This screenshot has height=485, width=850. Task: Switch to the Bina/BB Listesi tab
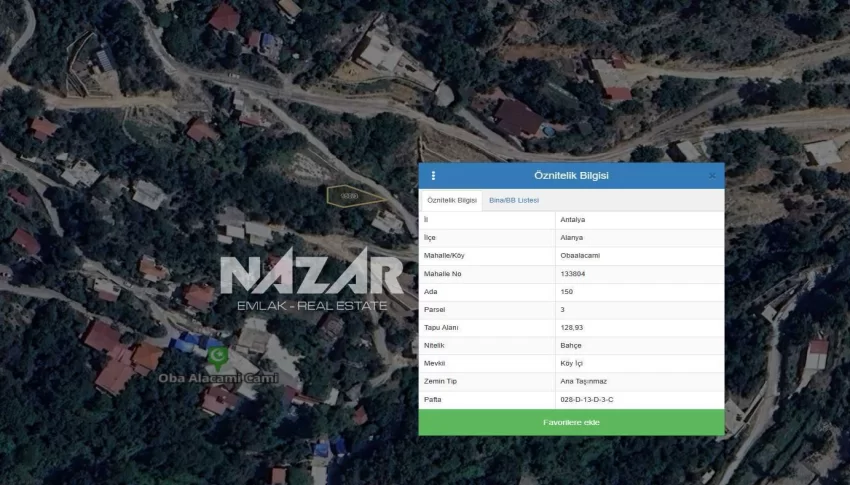(x=514, y=200)
